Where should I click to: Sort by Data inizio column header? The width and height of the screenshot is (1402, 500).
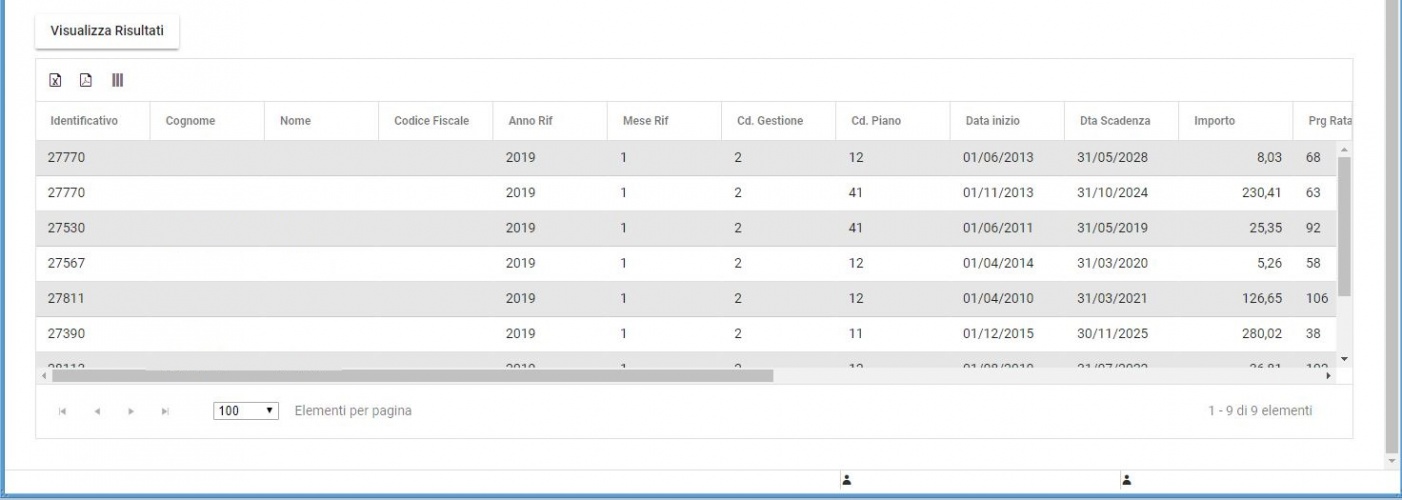(992, 121)
